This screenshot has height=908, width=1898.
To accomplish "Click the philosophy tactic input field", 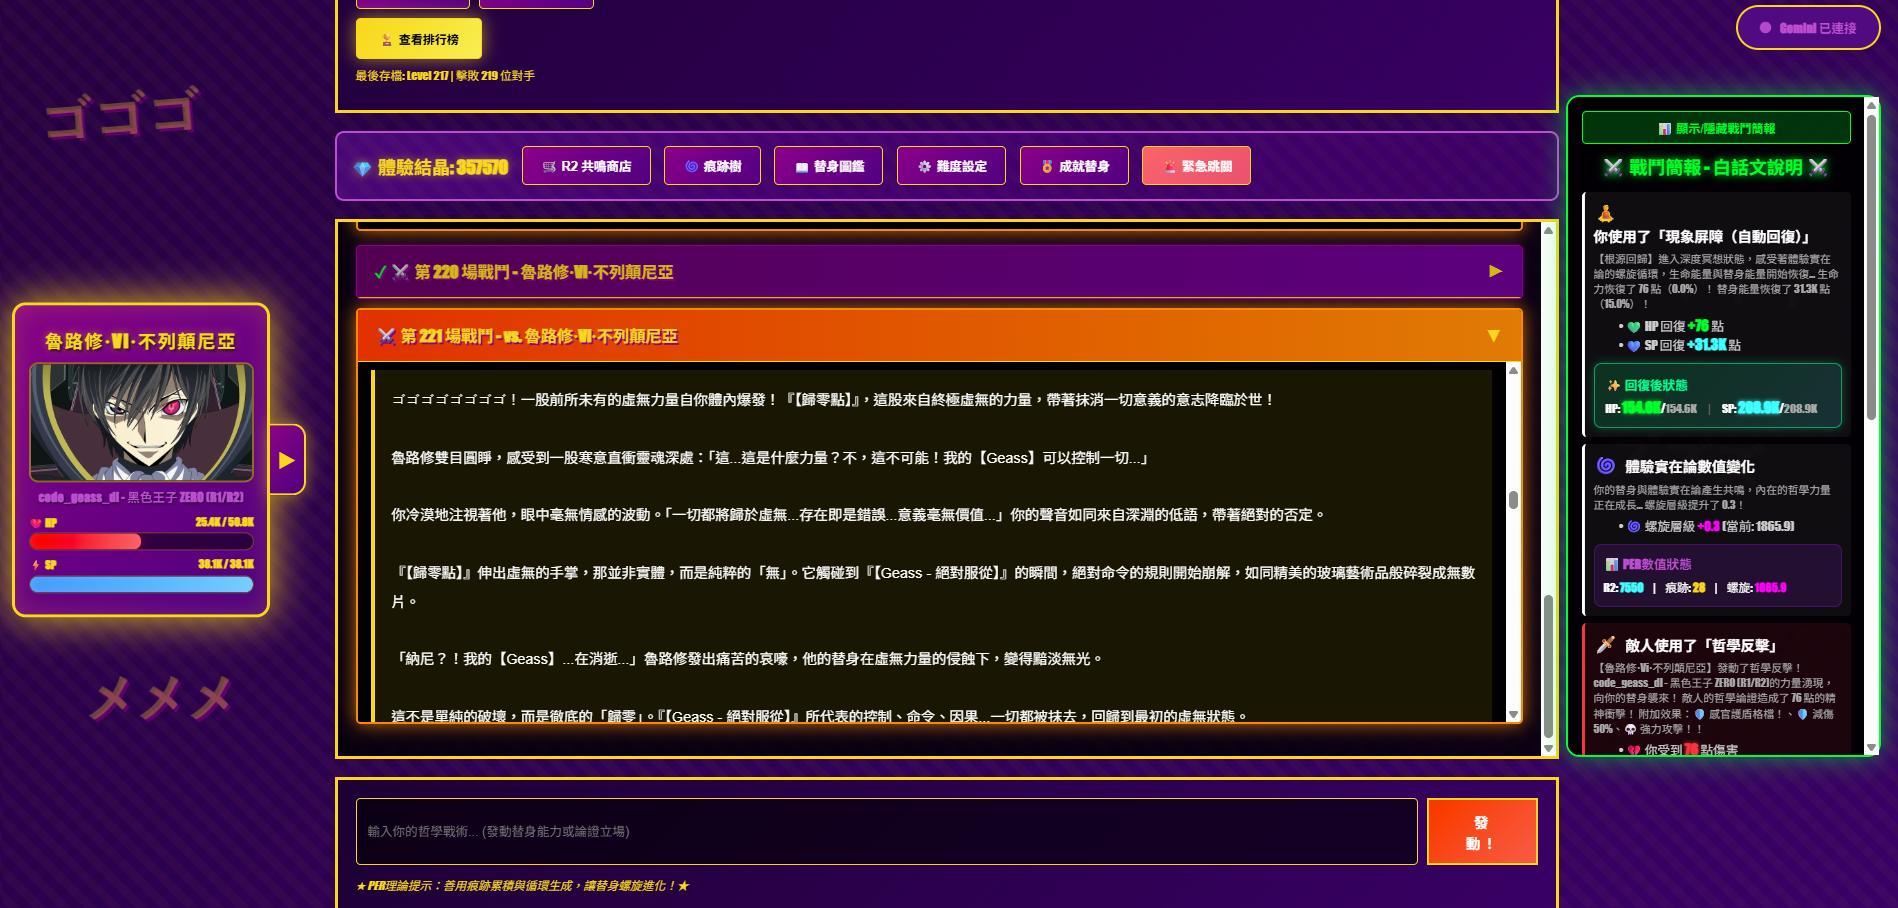I will coord(886,831).
